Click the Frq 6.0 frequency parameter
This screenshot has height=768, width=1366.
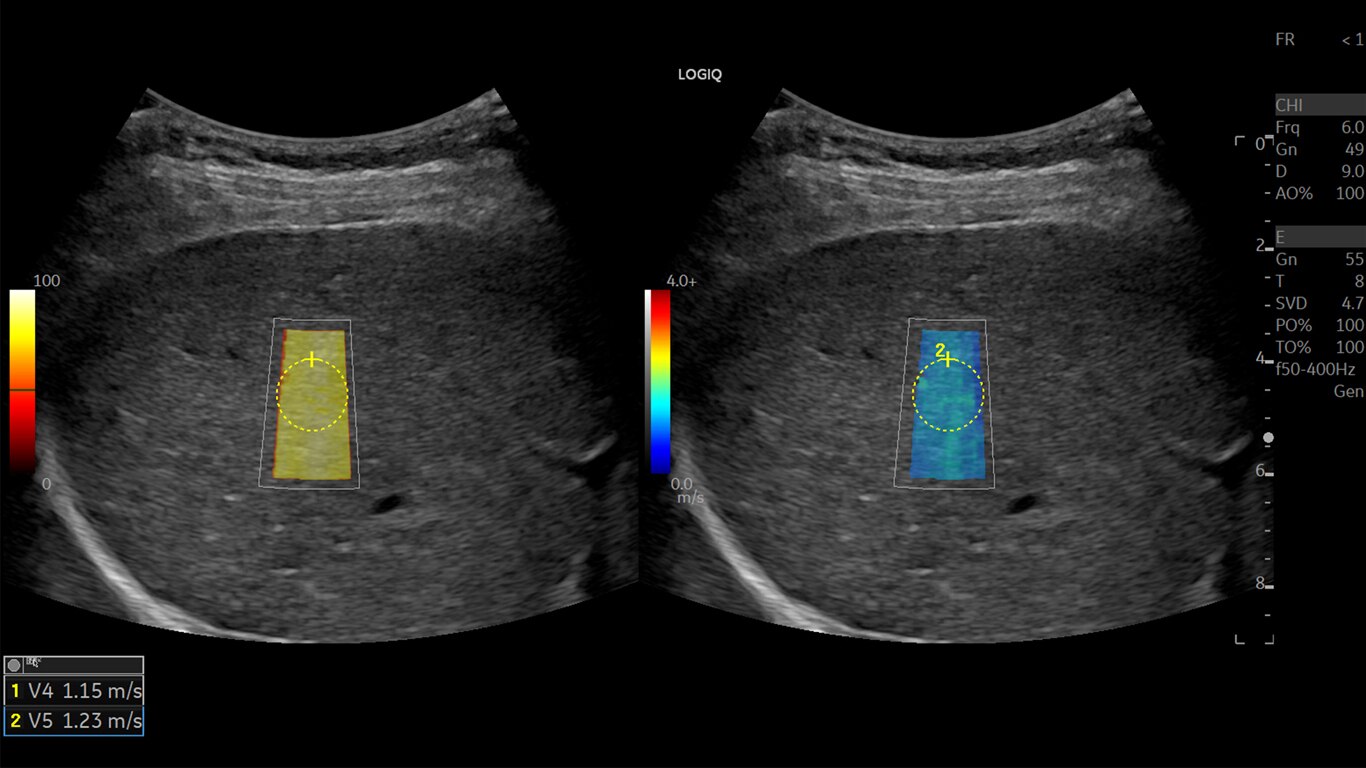1320,127
